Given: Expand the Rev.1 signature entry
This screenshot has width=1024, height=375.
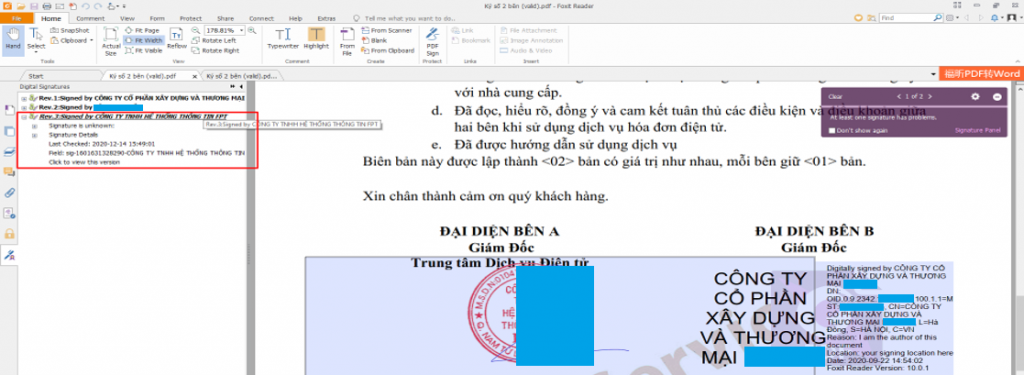Looking at the screenshot, I should [x=24, y=98].
